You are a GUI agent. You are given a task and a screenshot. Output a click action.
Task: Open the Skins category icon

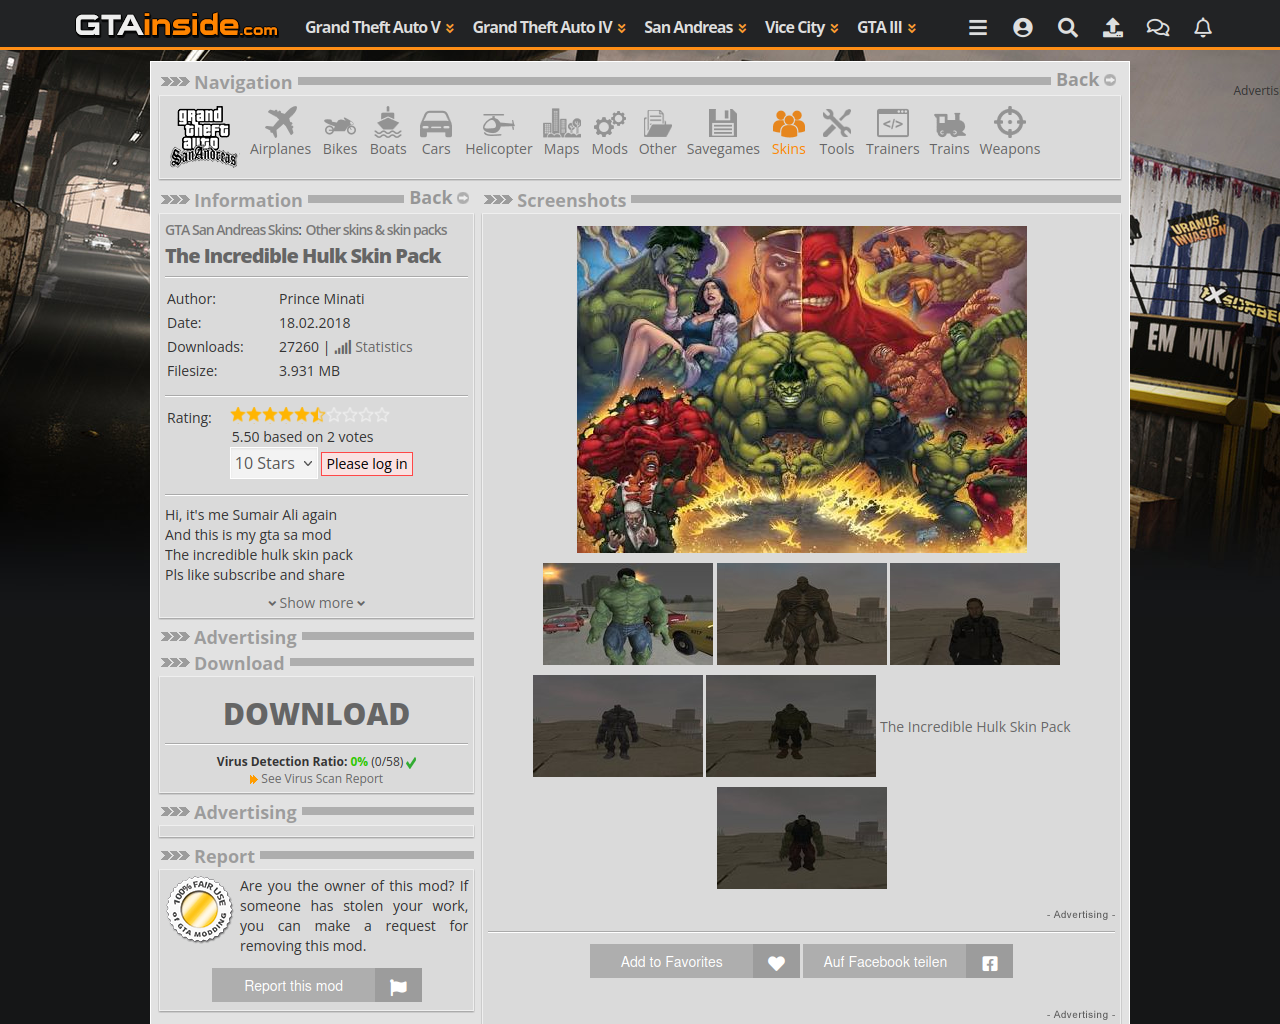(788, 123)
